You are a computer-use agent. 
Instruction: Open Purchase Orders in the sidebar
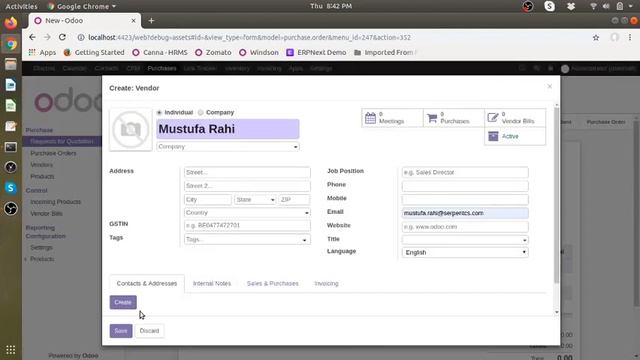point(53,153)
